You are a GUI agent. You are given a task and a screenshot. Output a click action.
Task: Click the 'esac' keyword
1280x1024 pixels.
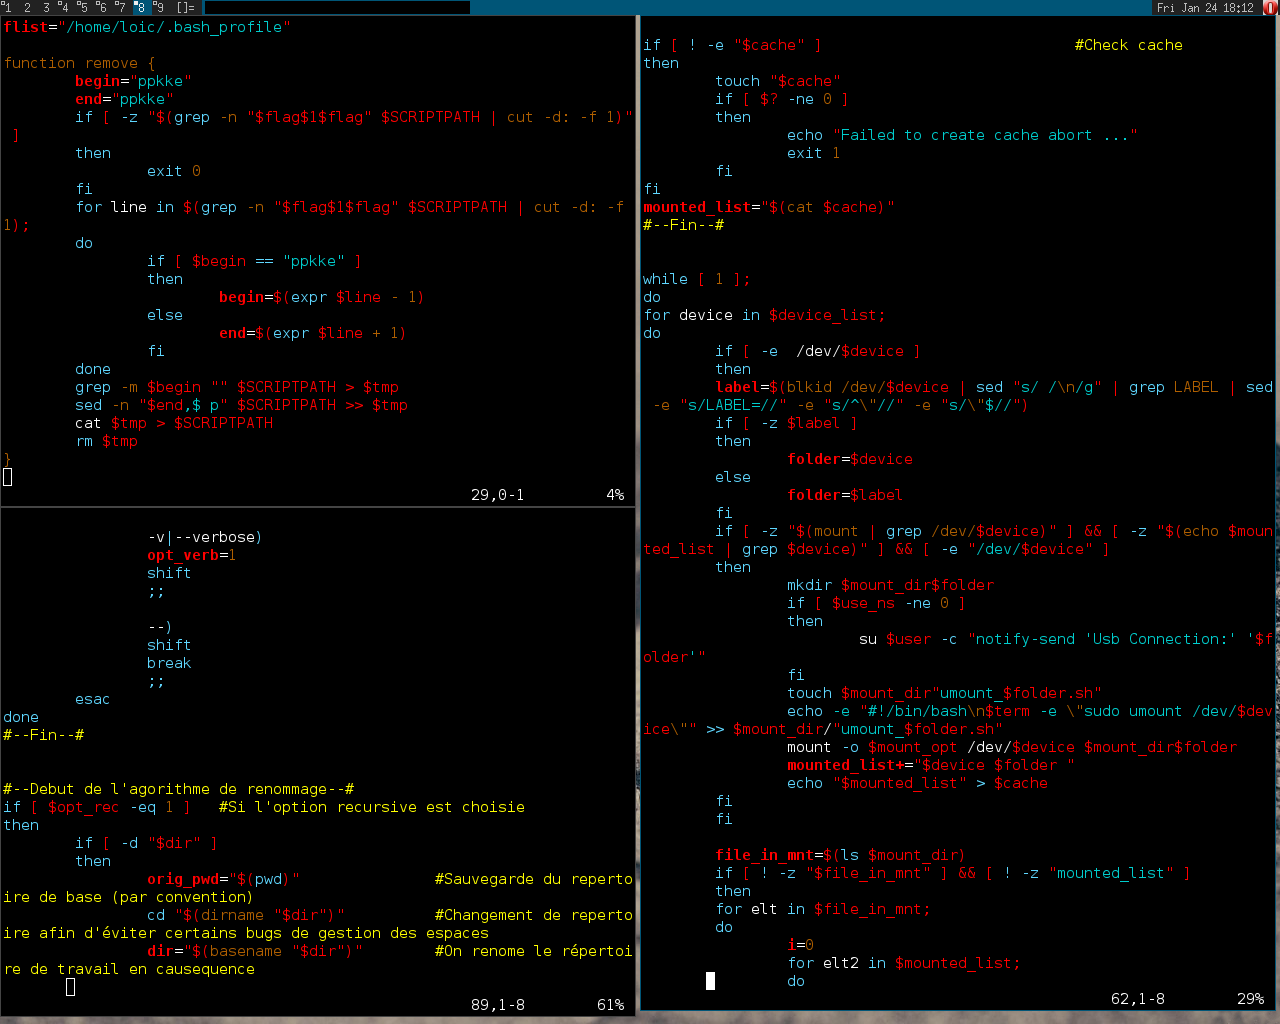coord(93,699)
